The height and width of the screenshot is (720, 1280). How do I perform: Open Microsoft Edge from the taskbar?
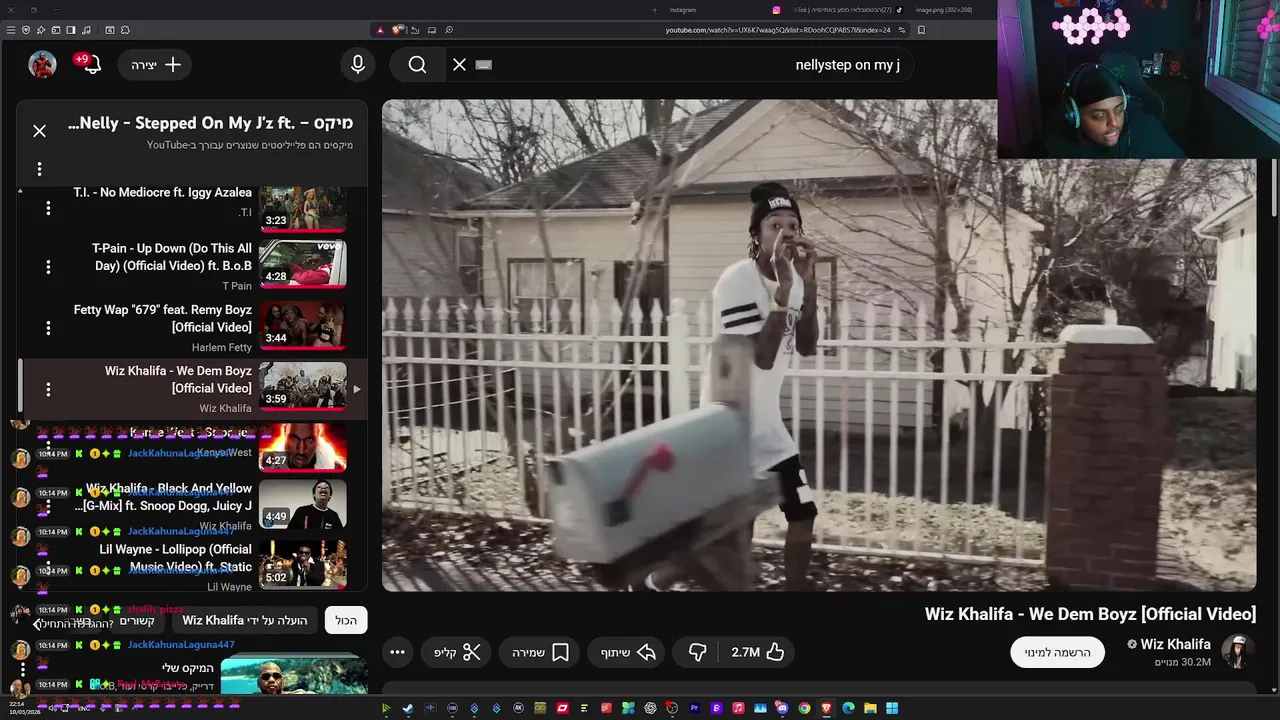click(x=848, y=708)
